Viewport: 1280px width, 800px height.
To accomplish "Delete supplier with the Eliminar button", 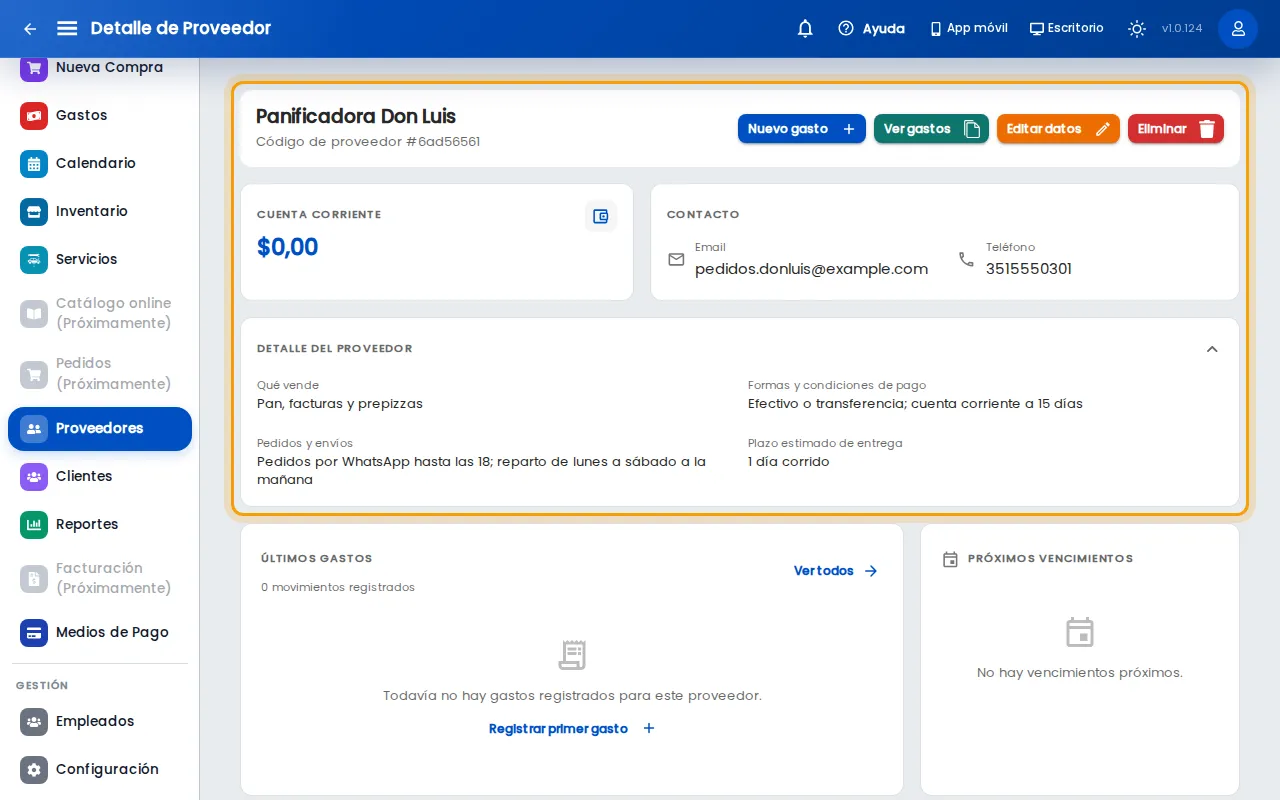I will [1176, 129].
